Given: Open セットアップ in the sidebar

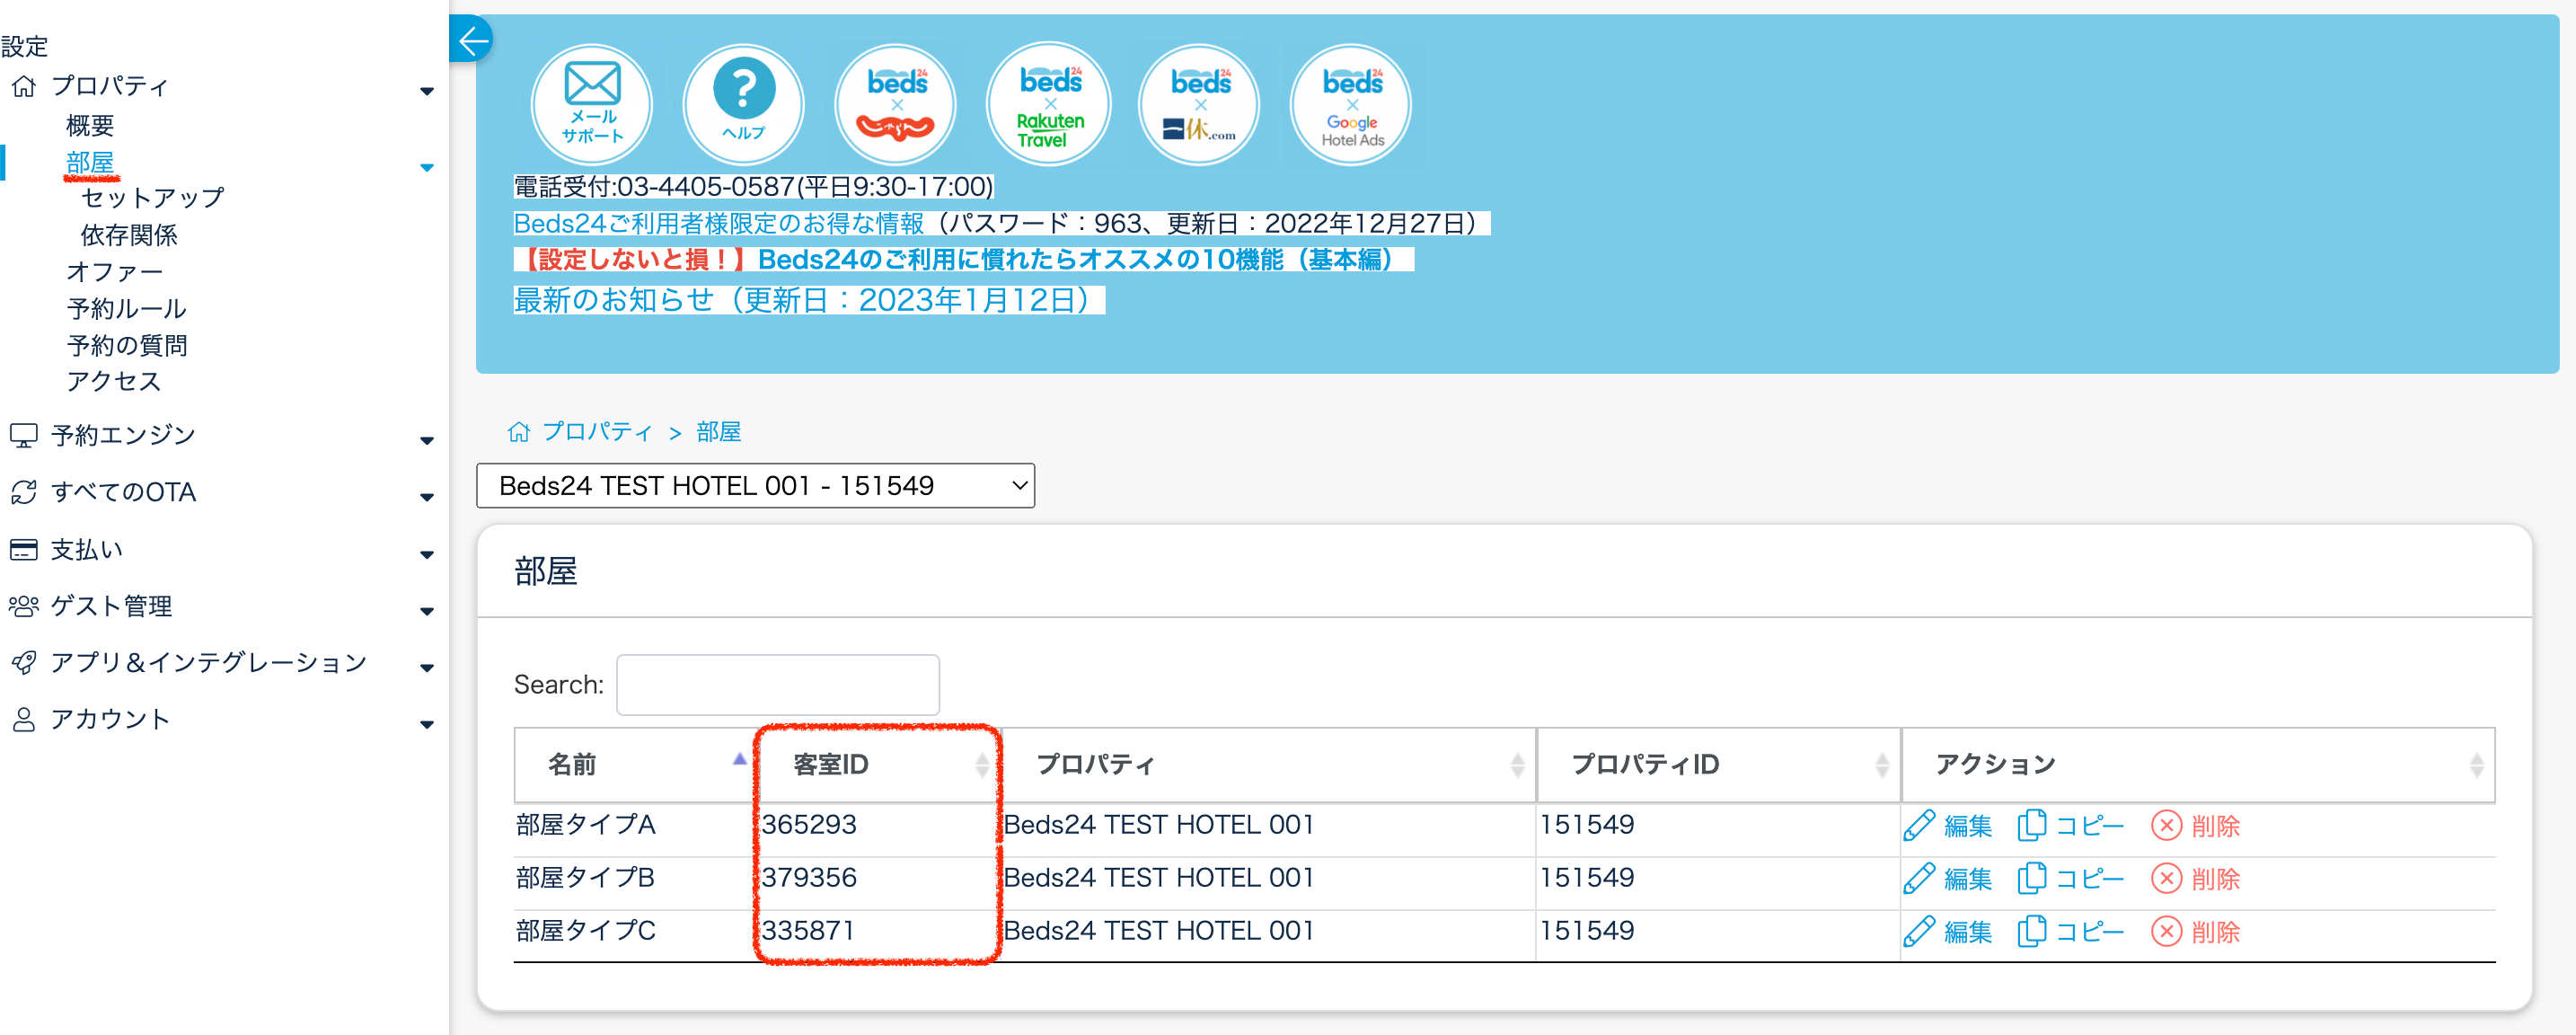Looking at the screenshot, I should point(152,198).
